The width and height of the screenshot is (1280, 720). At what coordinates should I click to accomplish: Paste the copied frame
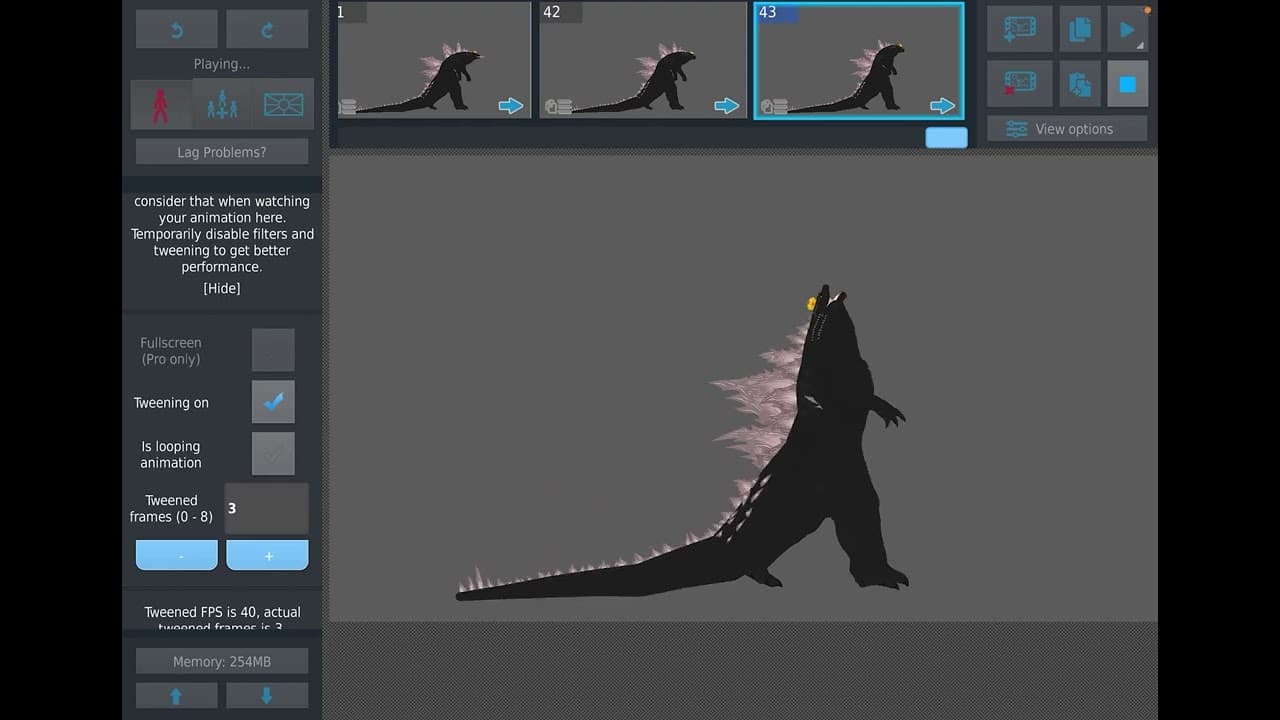[x=1080, y=84]
